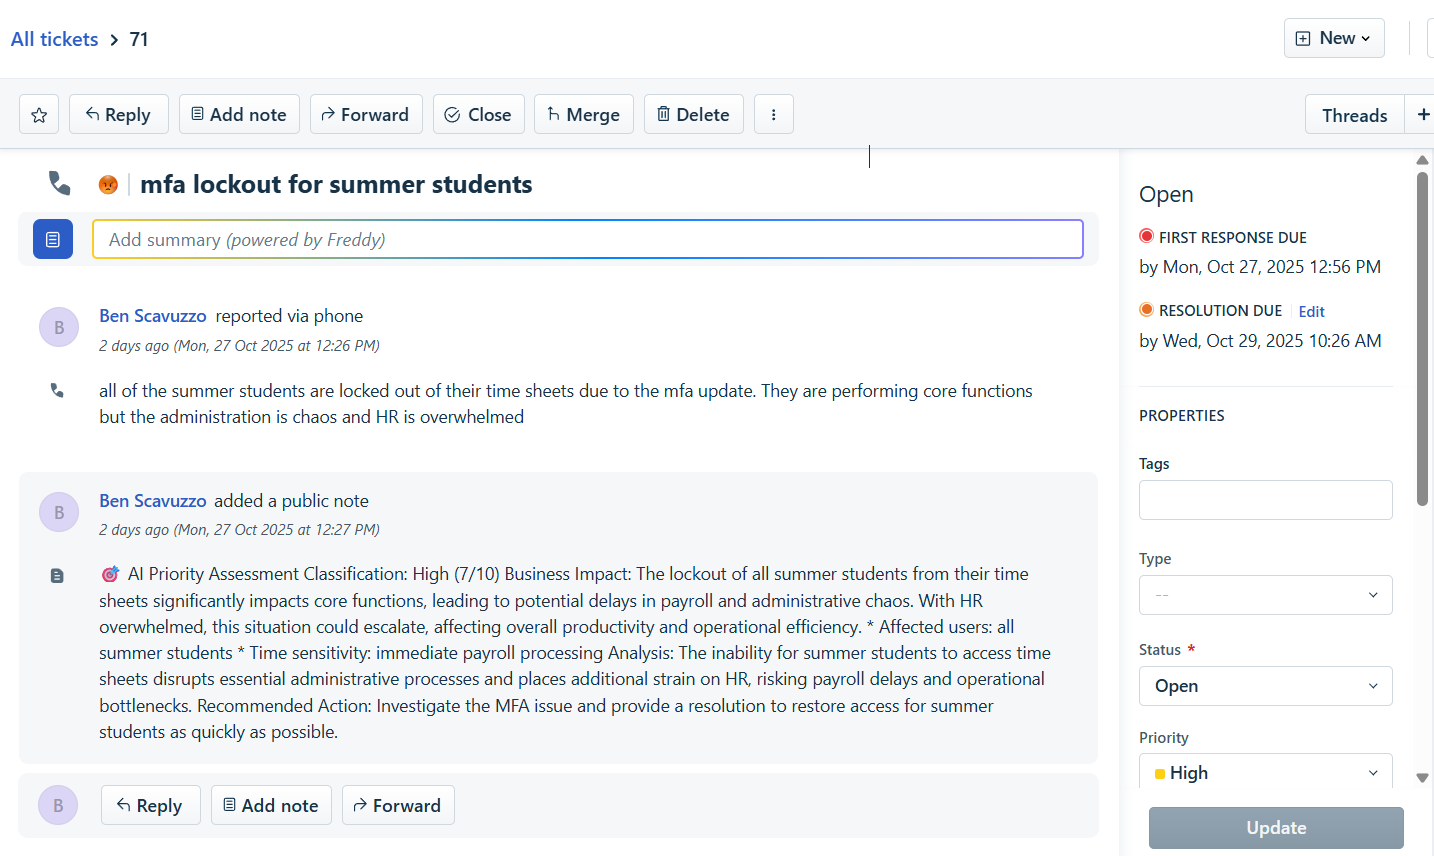
Task: Click the grey Update button
Action: 1276,828
